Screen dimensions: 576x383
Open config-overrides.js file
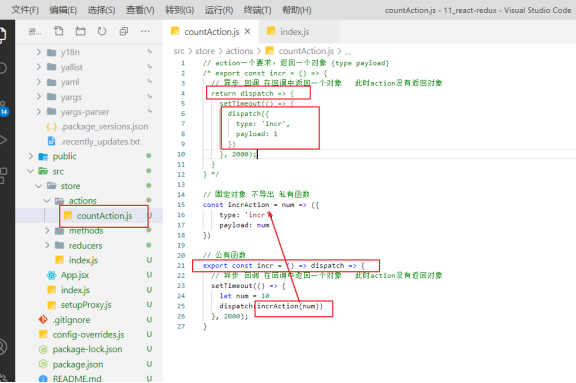pos(89,335)
